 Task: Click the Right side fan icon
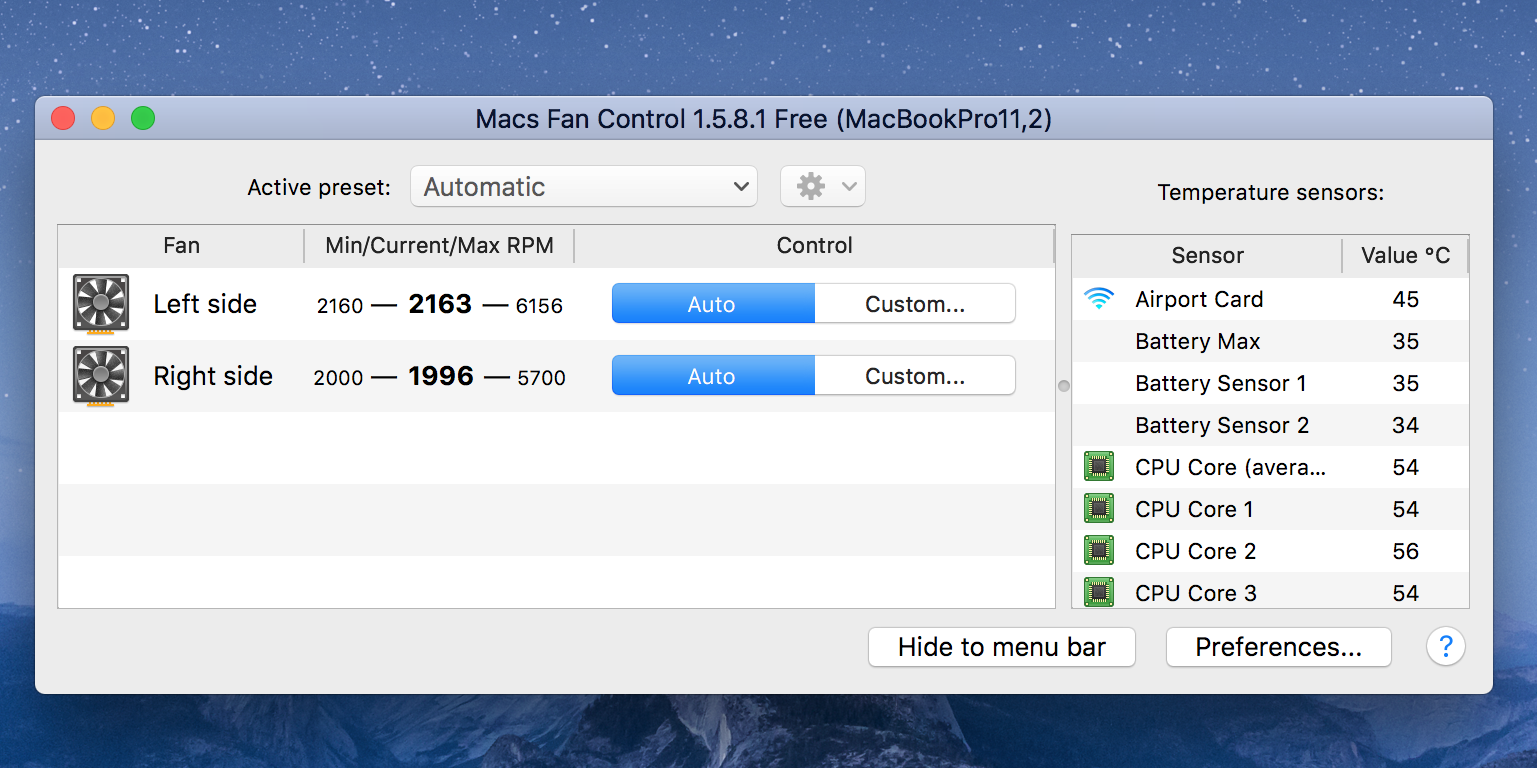coord(100,376)
